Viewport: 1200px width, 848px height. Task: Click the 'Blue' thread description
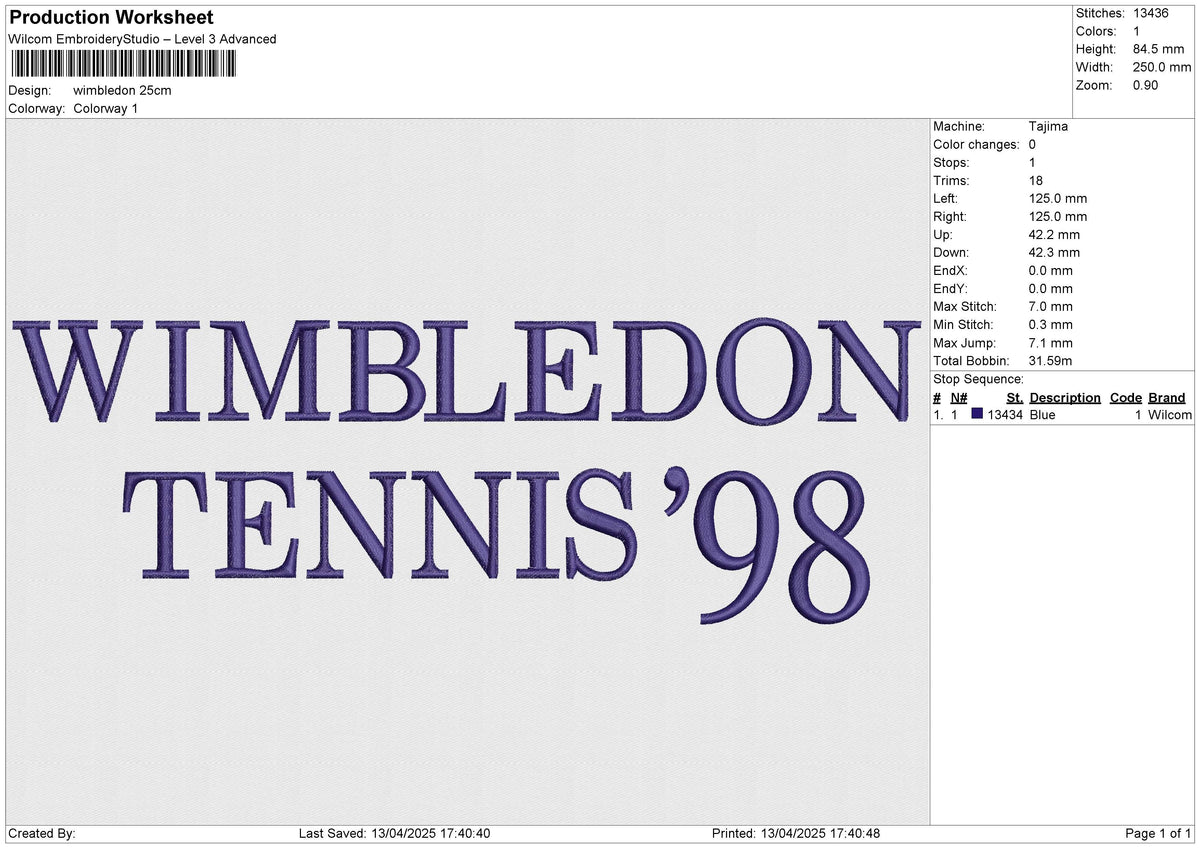[x=1043, y=415]
